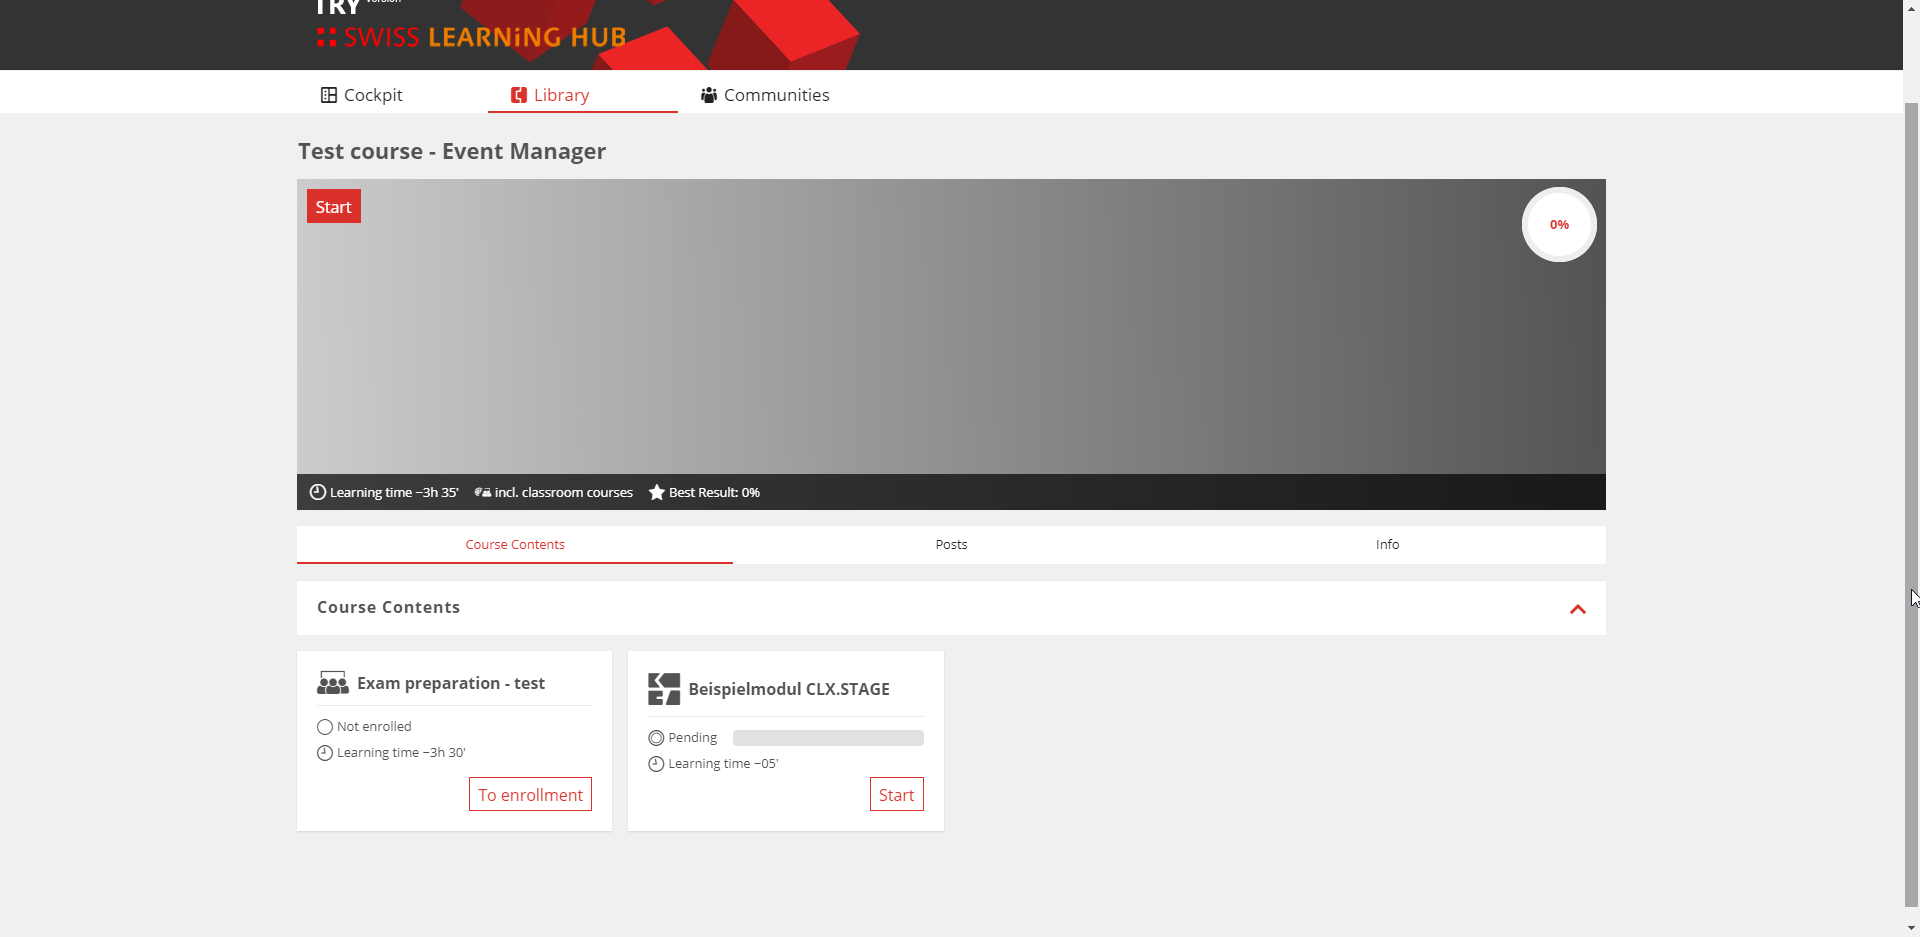1920x937 pixels.
Task: Click the 0% course progress circle
Action: pos(1559,225)
